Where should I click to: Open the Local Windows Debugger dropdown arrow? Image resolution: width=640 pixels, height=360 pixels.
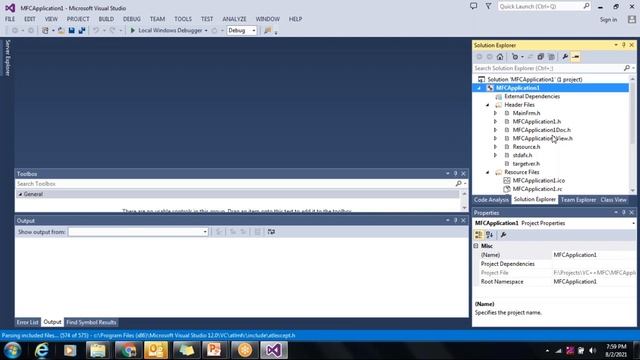coord(206,31)
